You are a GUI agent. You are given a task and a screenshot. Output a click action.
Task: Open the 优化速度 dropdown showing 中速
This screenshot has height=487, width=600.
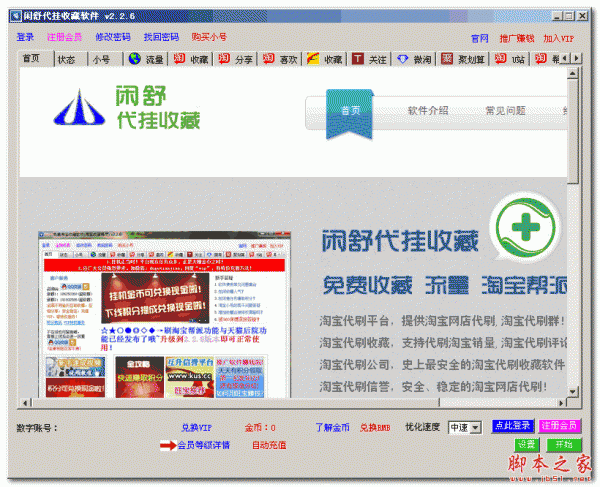pos(465,427)
